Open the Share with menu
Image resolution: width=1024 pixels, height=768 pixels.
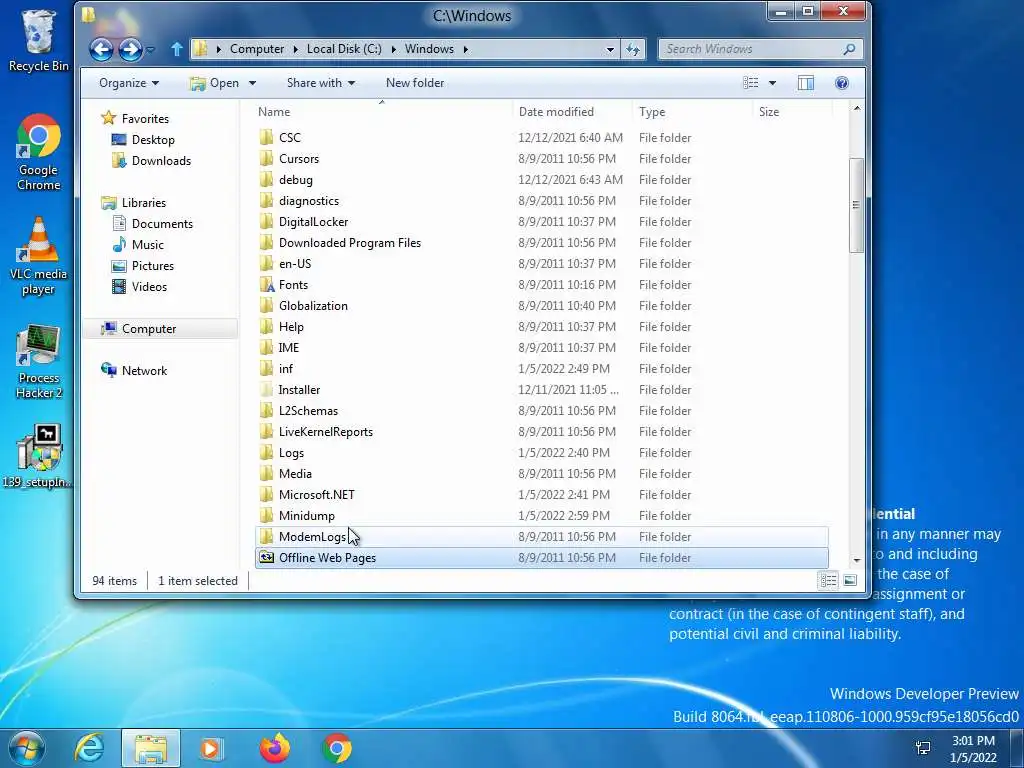pos(321,83)
